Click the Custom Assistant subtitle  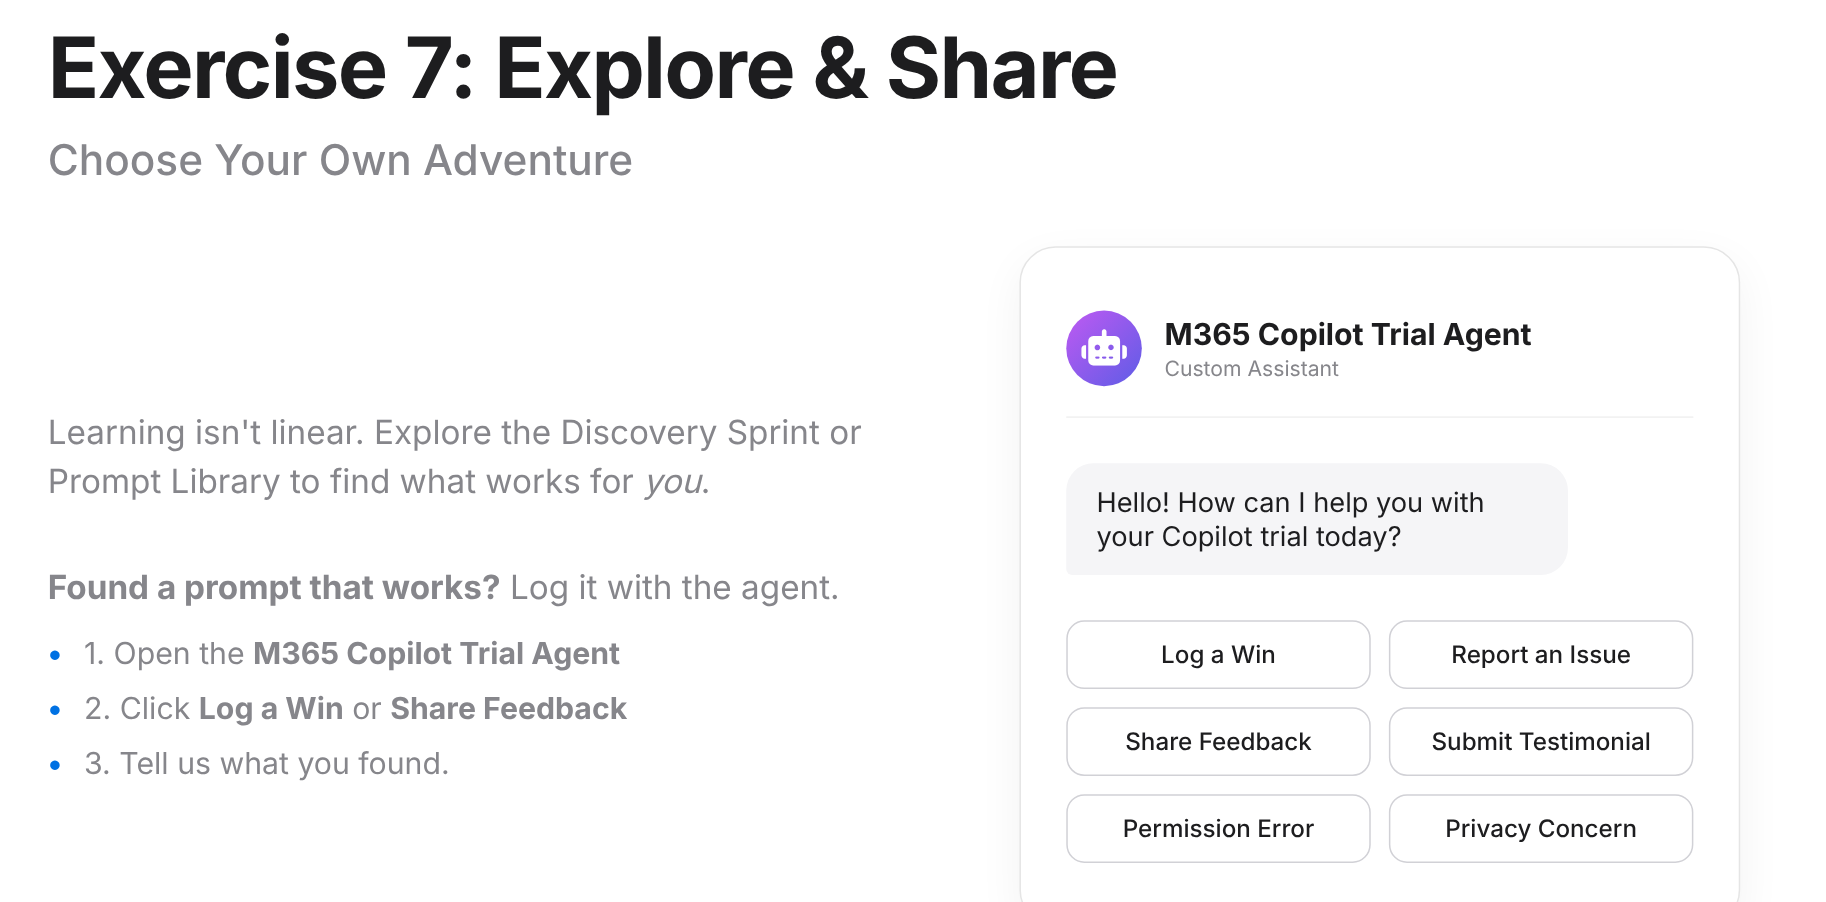coord(1251,369)
